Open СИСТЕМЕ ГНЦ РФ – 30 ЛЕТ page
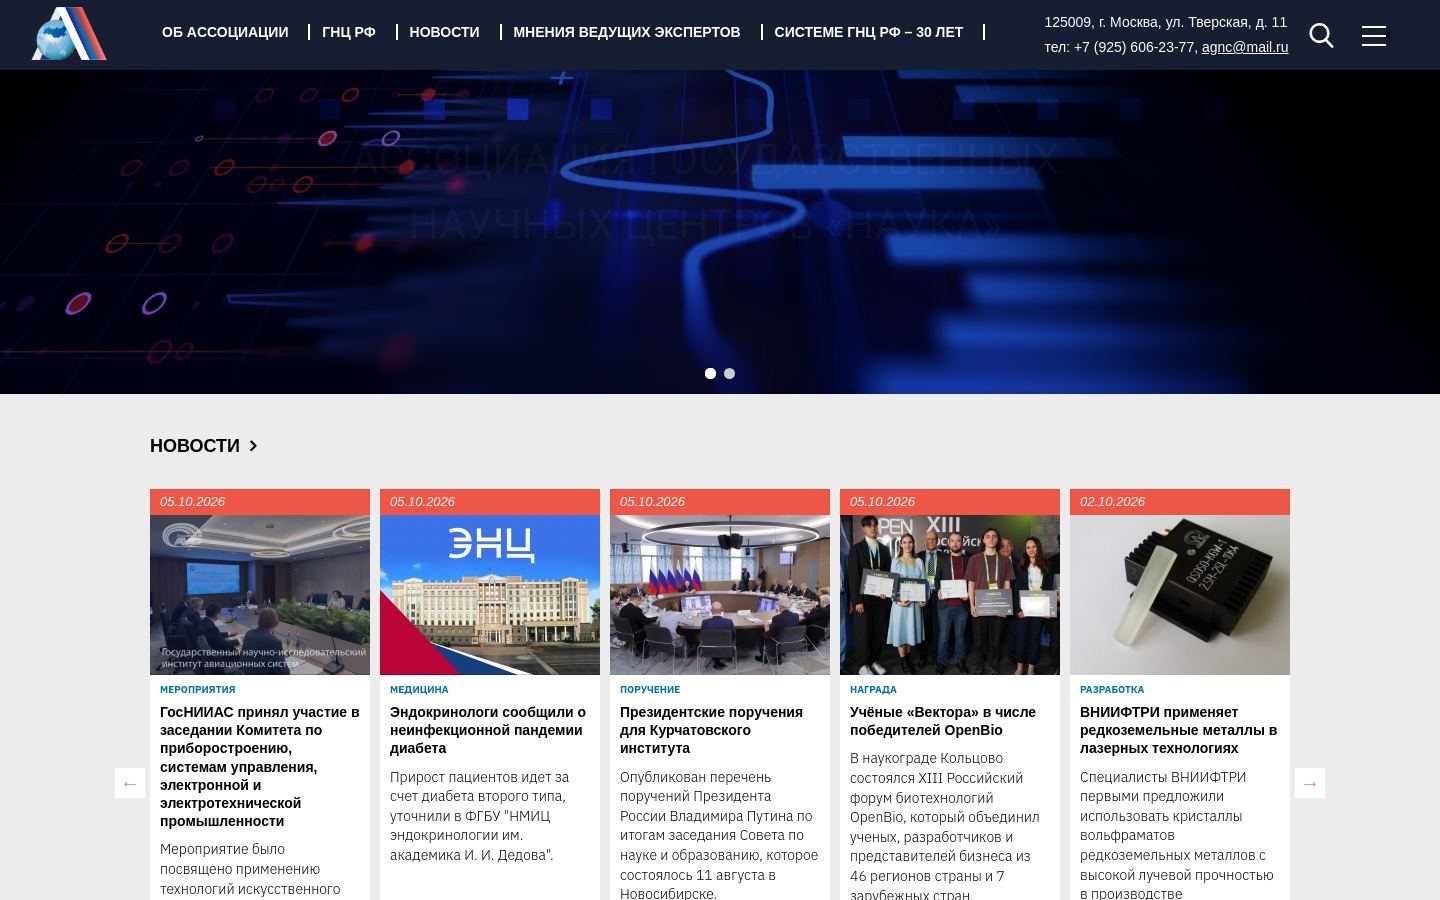This screenshot has height=900, width=1440. click(869, 32)
